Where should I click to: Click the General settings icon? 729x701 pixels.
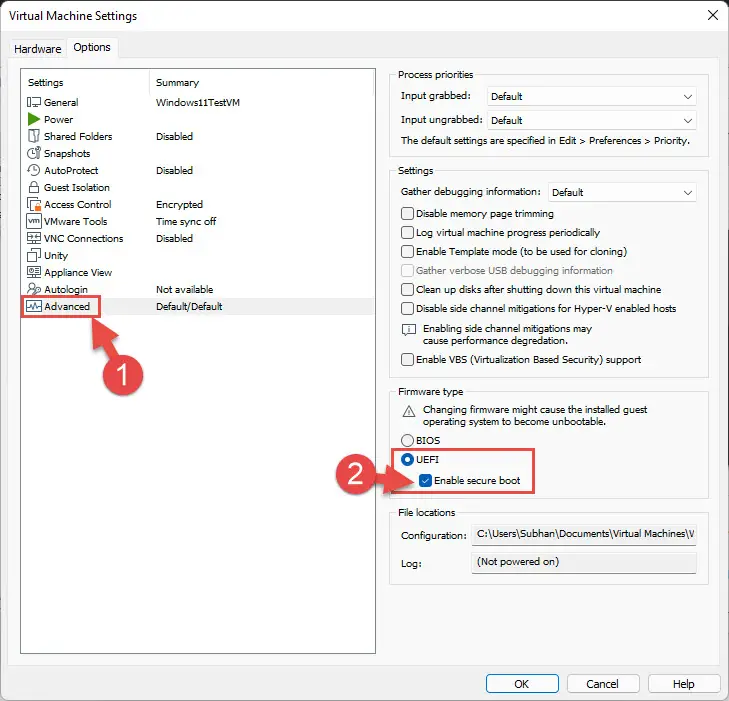33,102
